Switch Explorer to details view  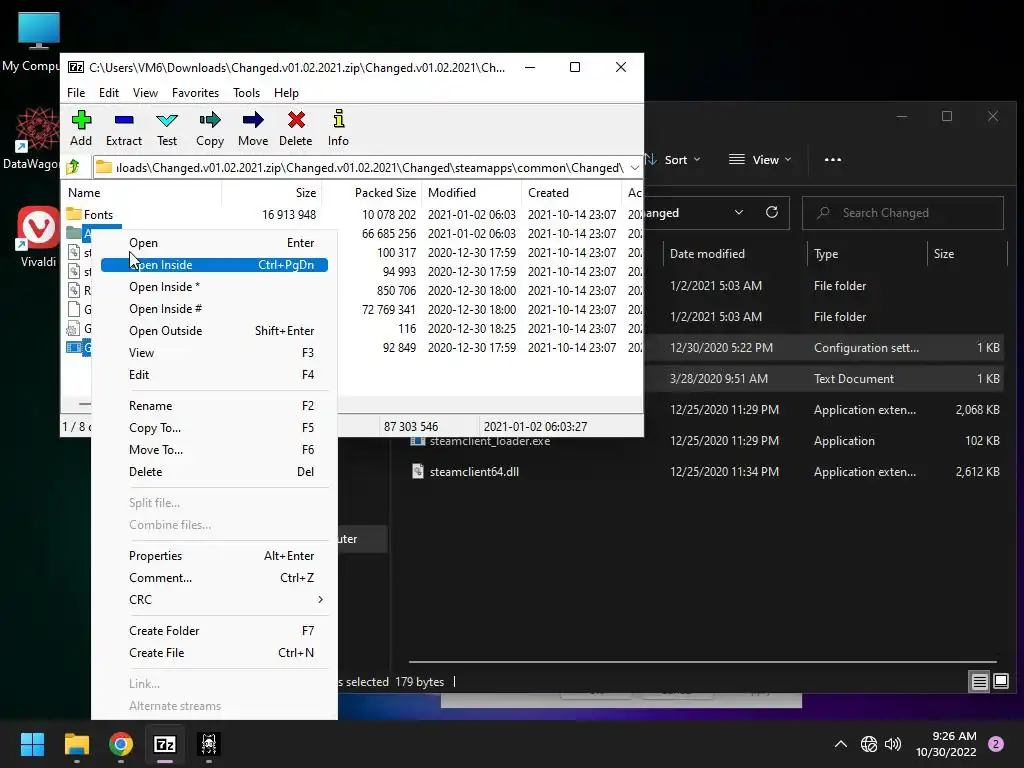[x=979, y=682]
